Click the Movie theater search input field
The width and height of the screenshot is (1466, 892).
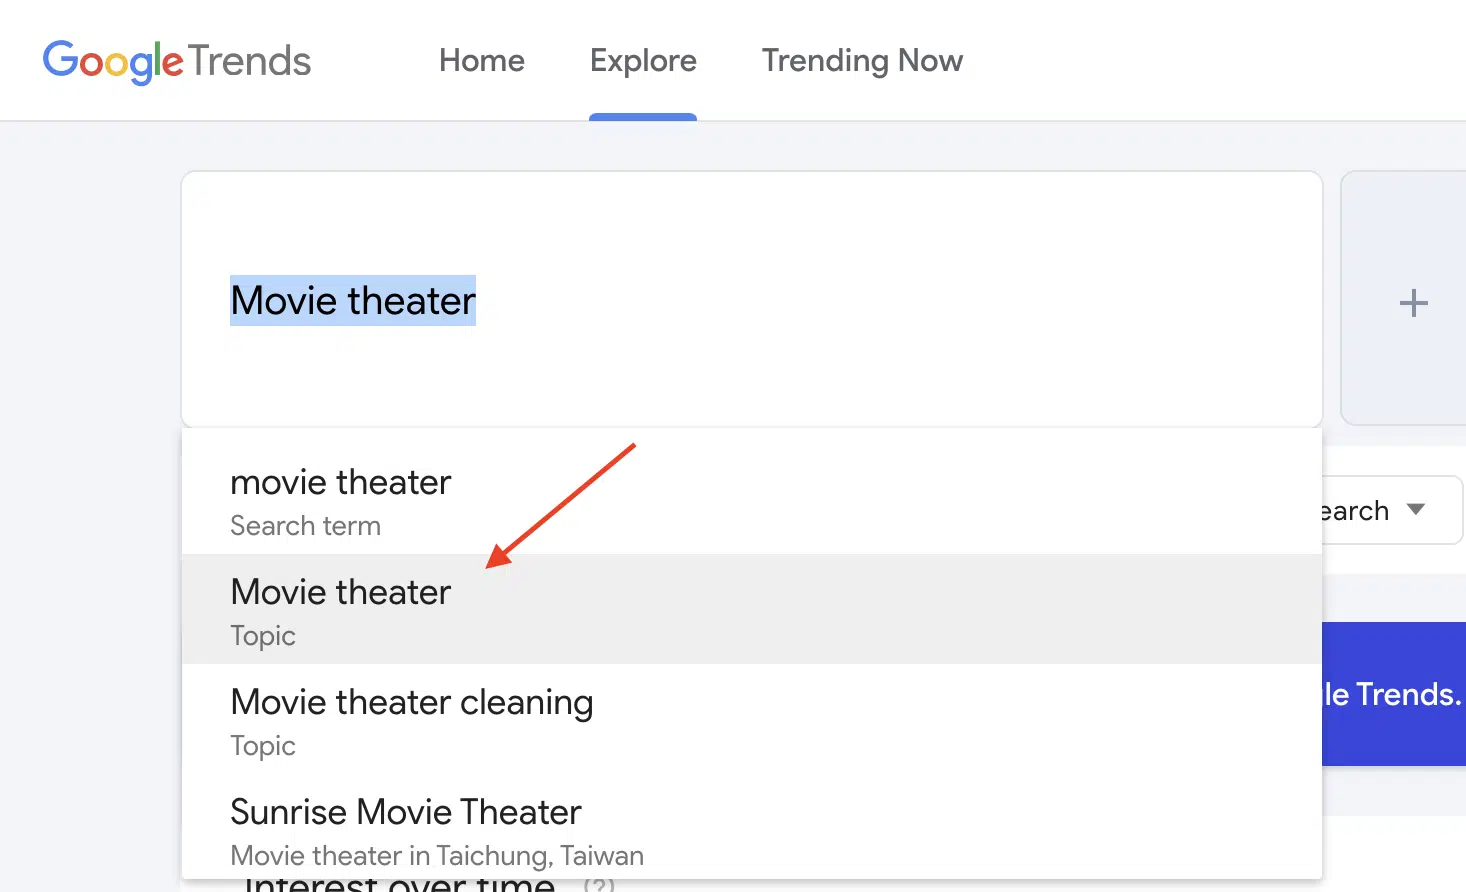(752, 300)
